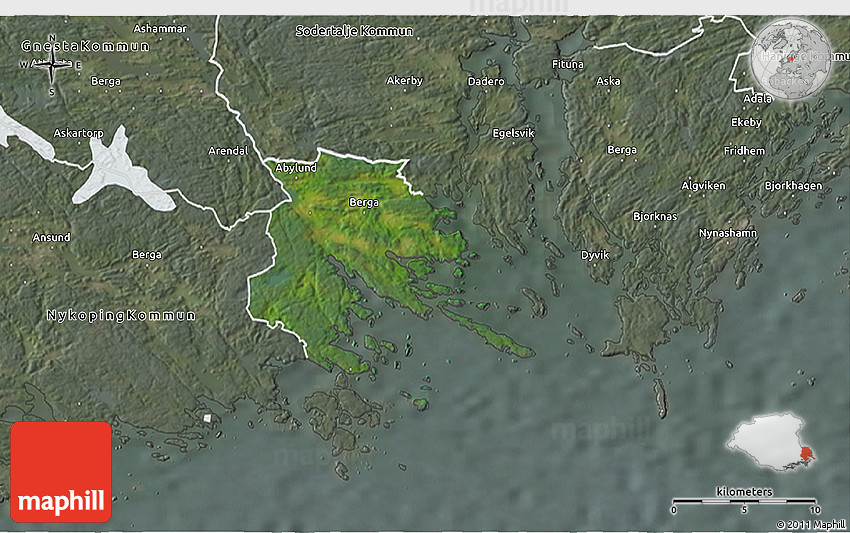
Task: Select the Bjorkhagen place label
Action: point(793,186)
